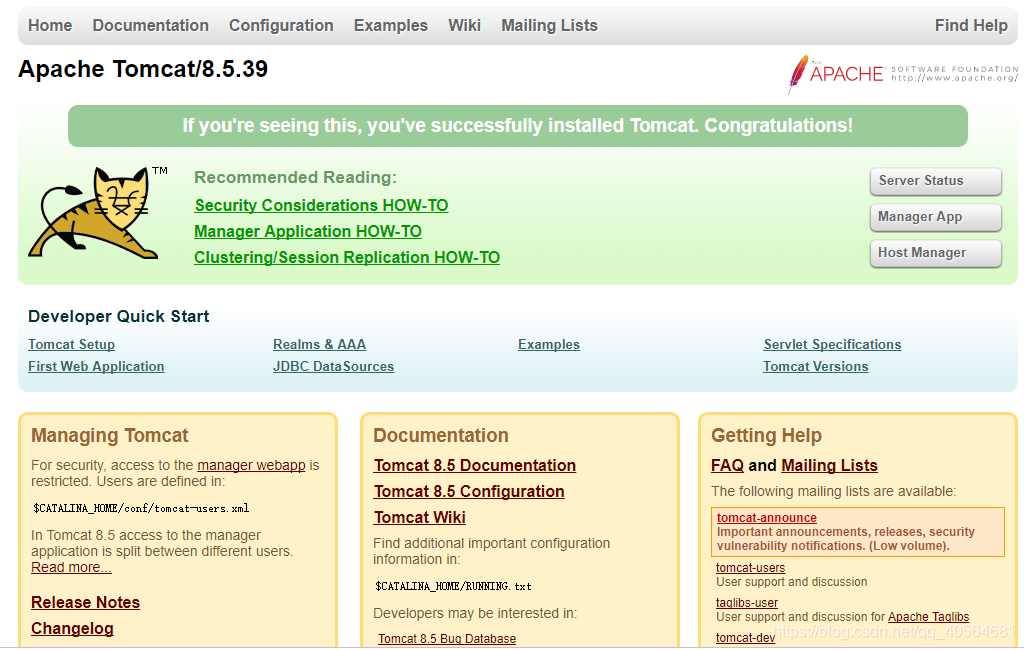Click the Managing Tomcat heading
The image size is (1024, 650).
point(110,436)
